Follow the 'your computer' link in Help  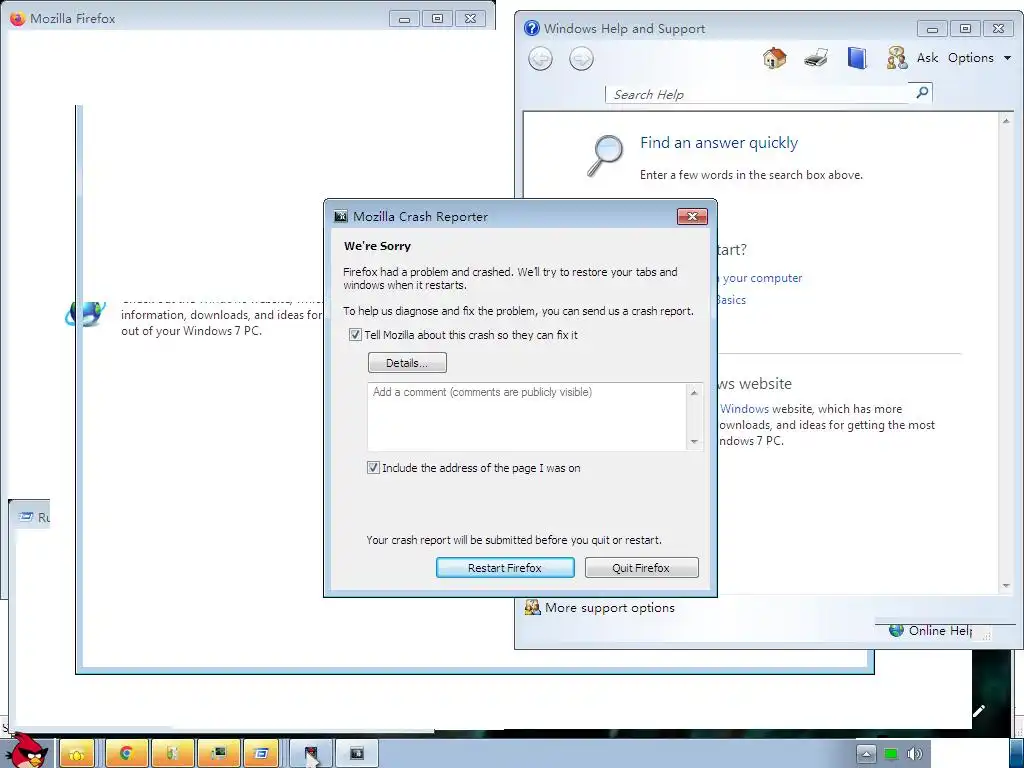[x=762, y=278]
